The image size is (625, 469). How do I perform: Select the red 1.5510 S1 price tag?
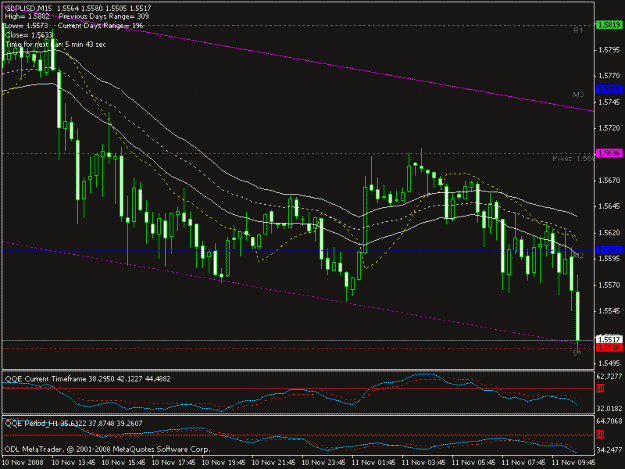coord(609,348)
